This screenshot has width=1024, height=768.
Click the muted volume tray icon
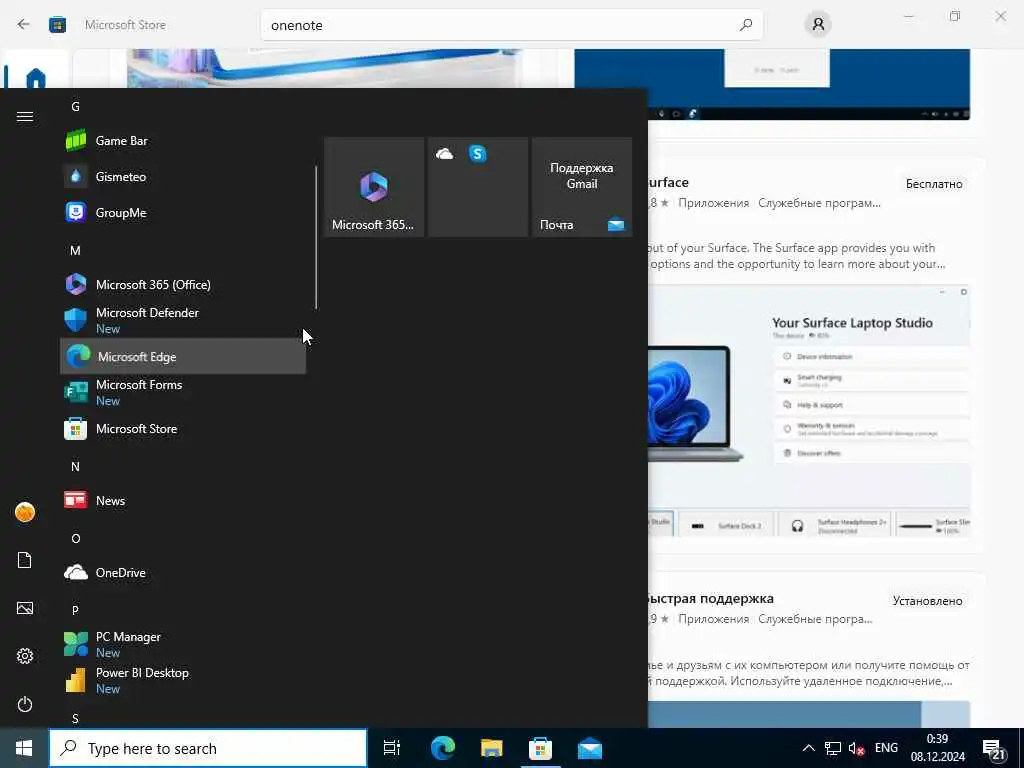click(856, 748)
